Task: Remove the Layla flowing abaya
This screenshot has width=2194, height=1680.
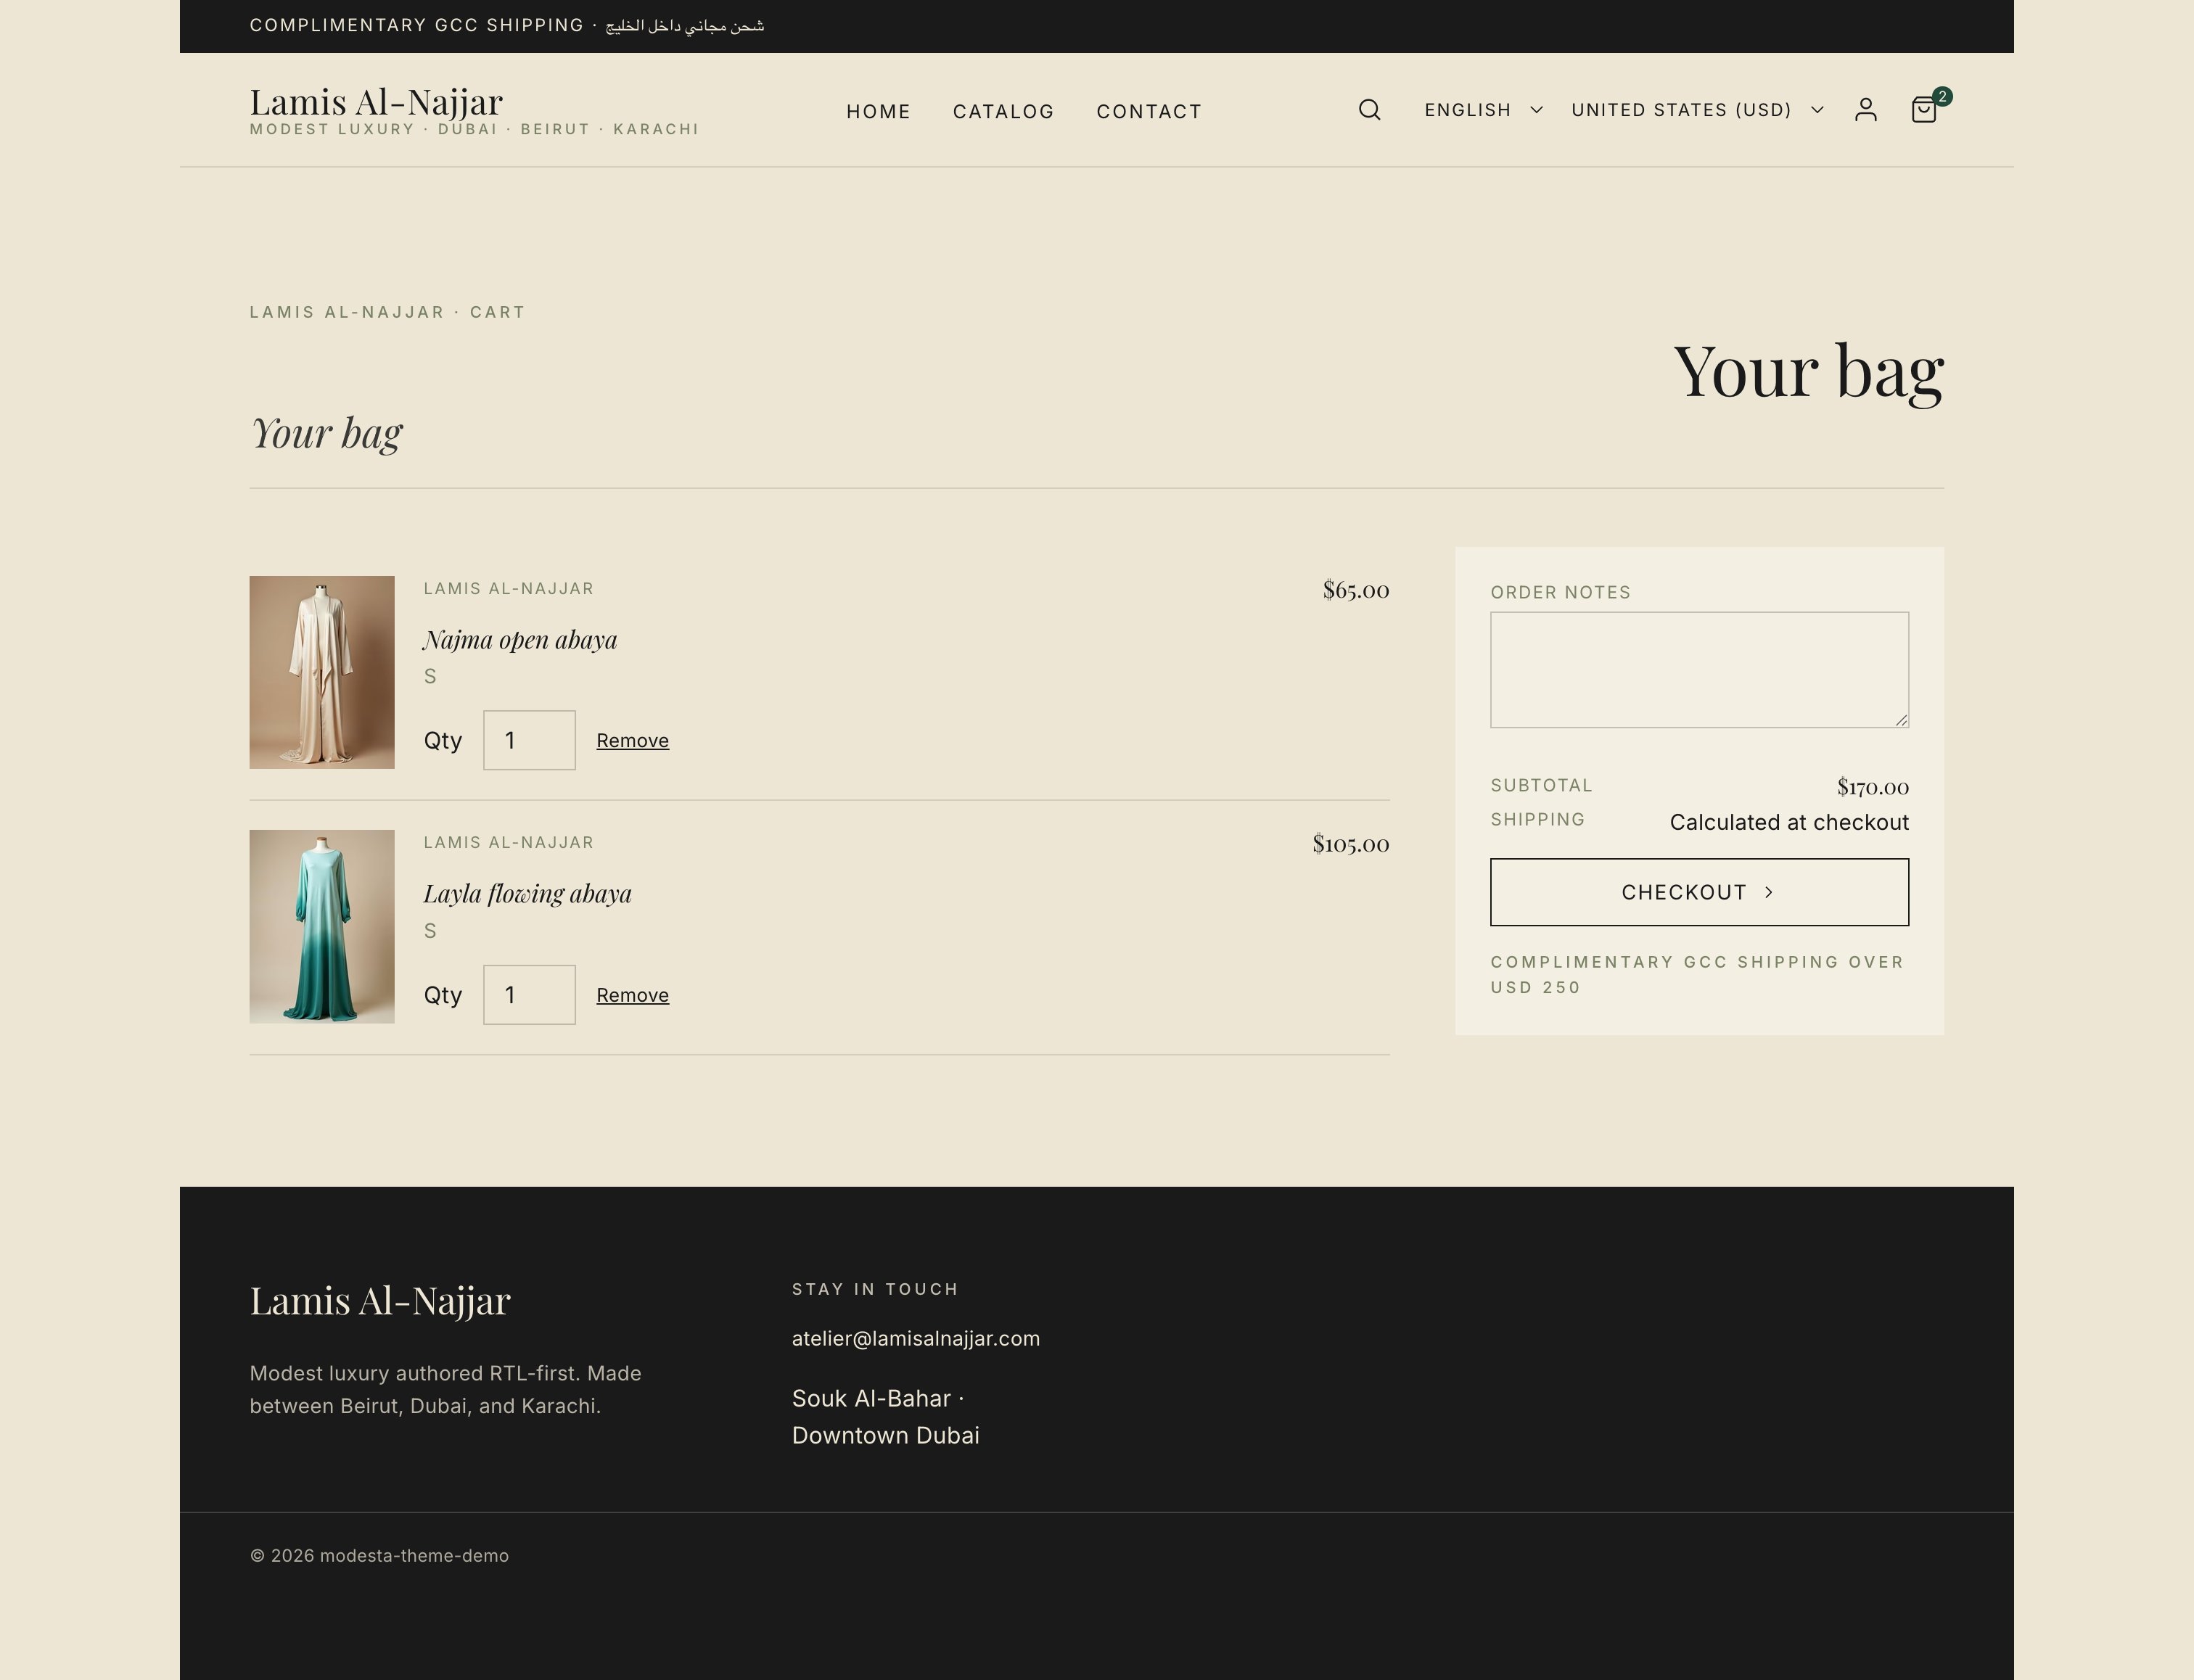Action: [x=632, y=995]
